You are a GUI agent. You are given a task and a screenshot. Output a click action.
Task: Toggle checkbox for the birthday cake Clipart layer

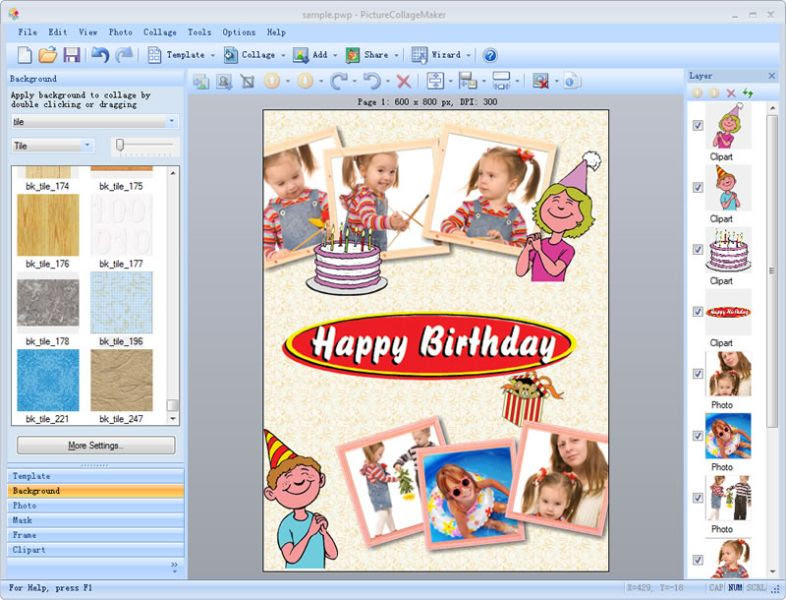[698, 250]
